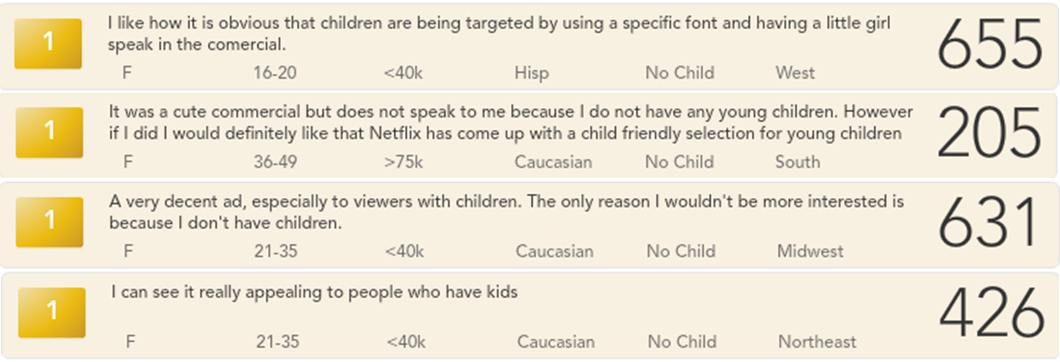Click the large number 631
This screenshot has width=1060, height=362.
988,223
